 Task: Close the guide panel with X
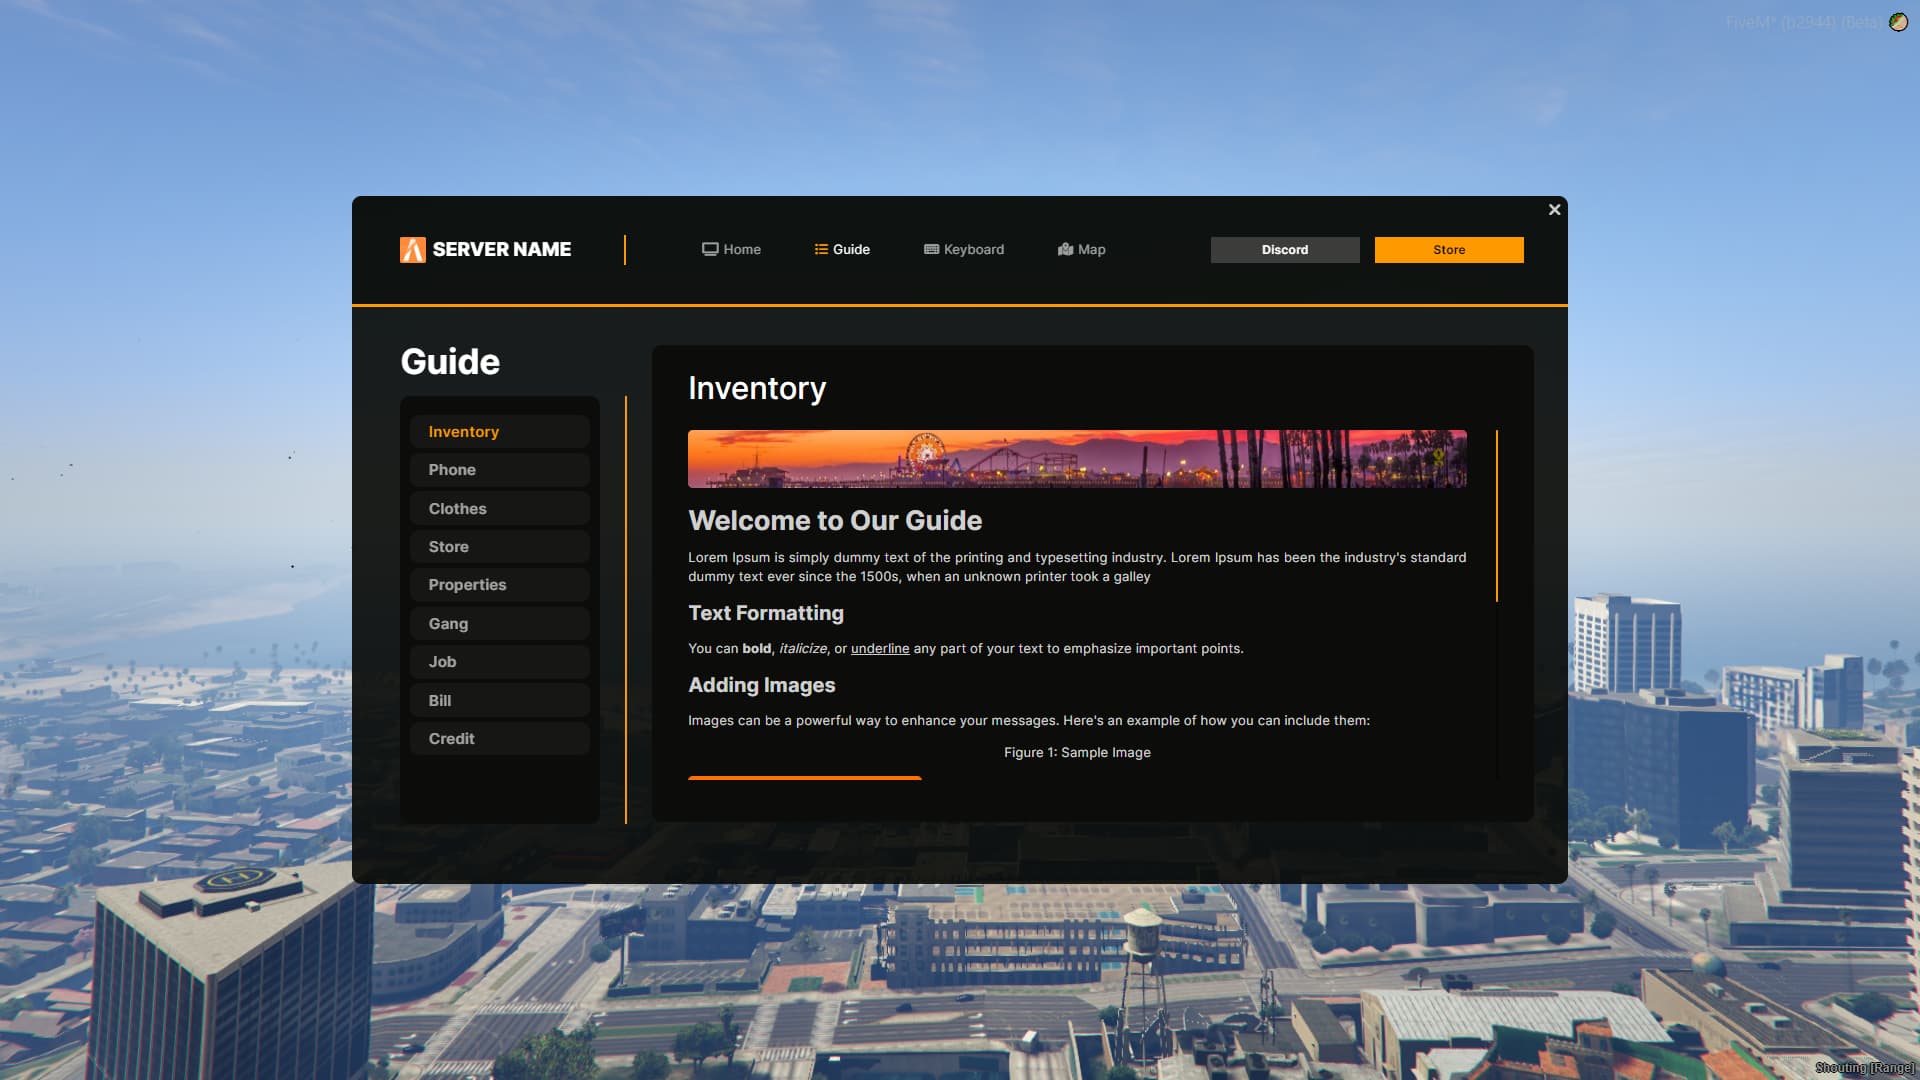(1554, 210)
